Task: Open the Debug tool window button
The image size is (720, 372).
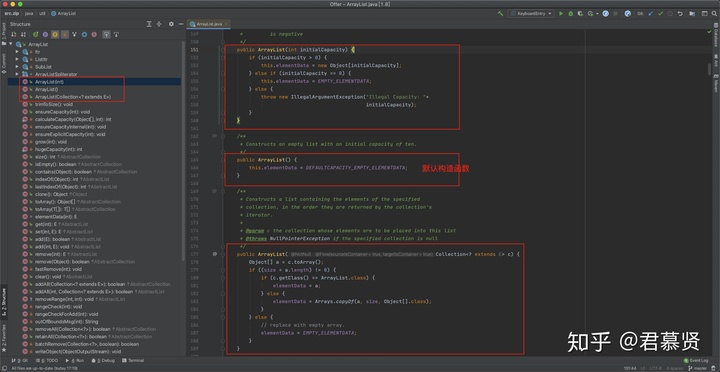Action: pos(103,361)
